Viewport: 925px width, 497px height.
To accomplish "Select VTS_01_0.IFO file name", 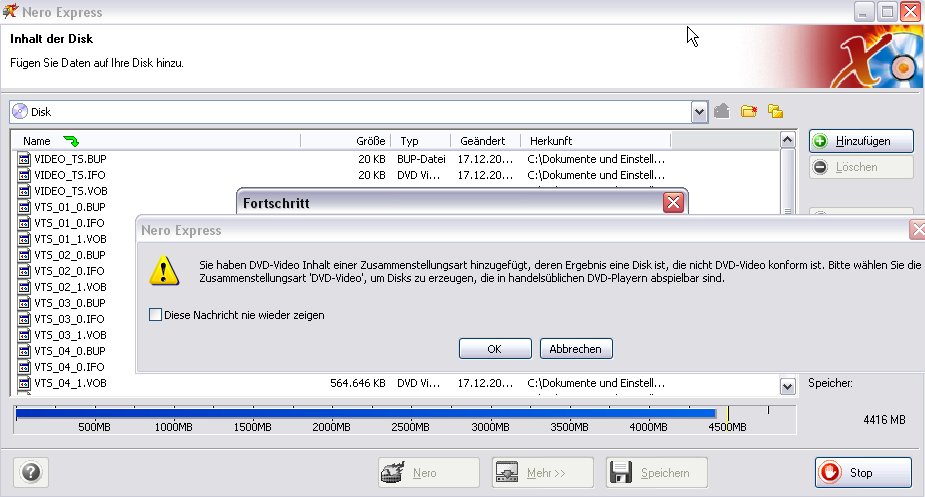I will pyautogui.click(x=69, y=223).
